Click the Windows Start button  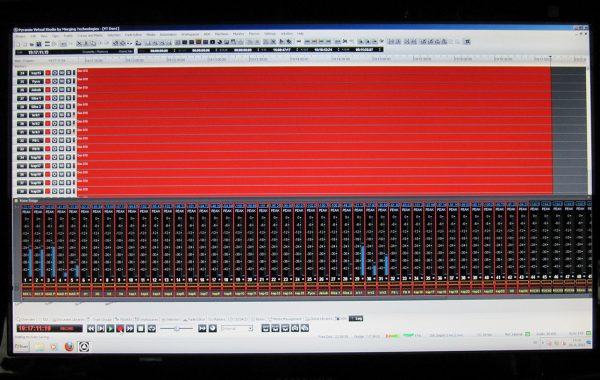click(22, 347)
